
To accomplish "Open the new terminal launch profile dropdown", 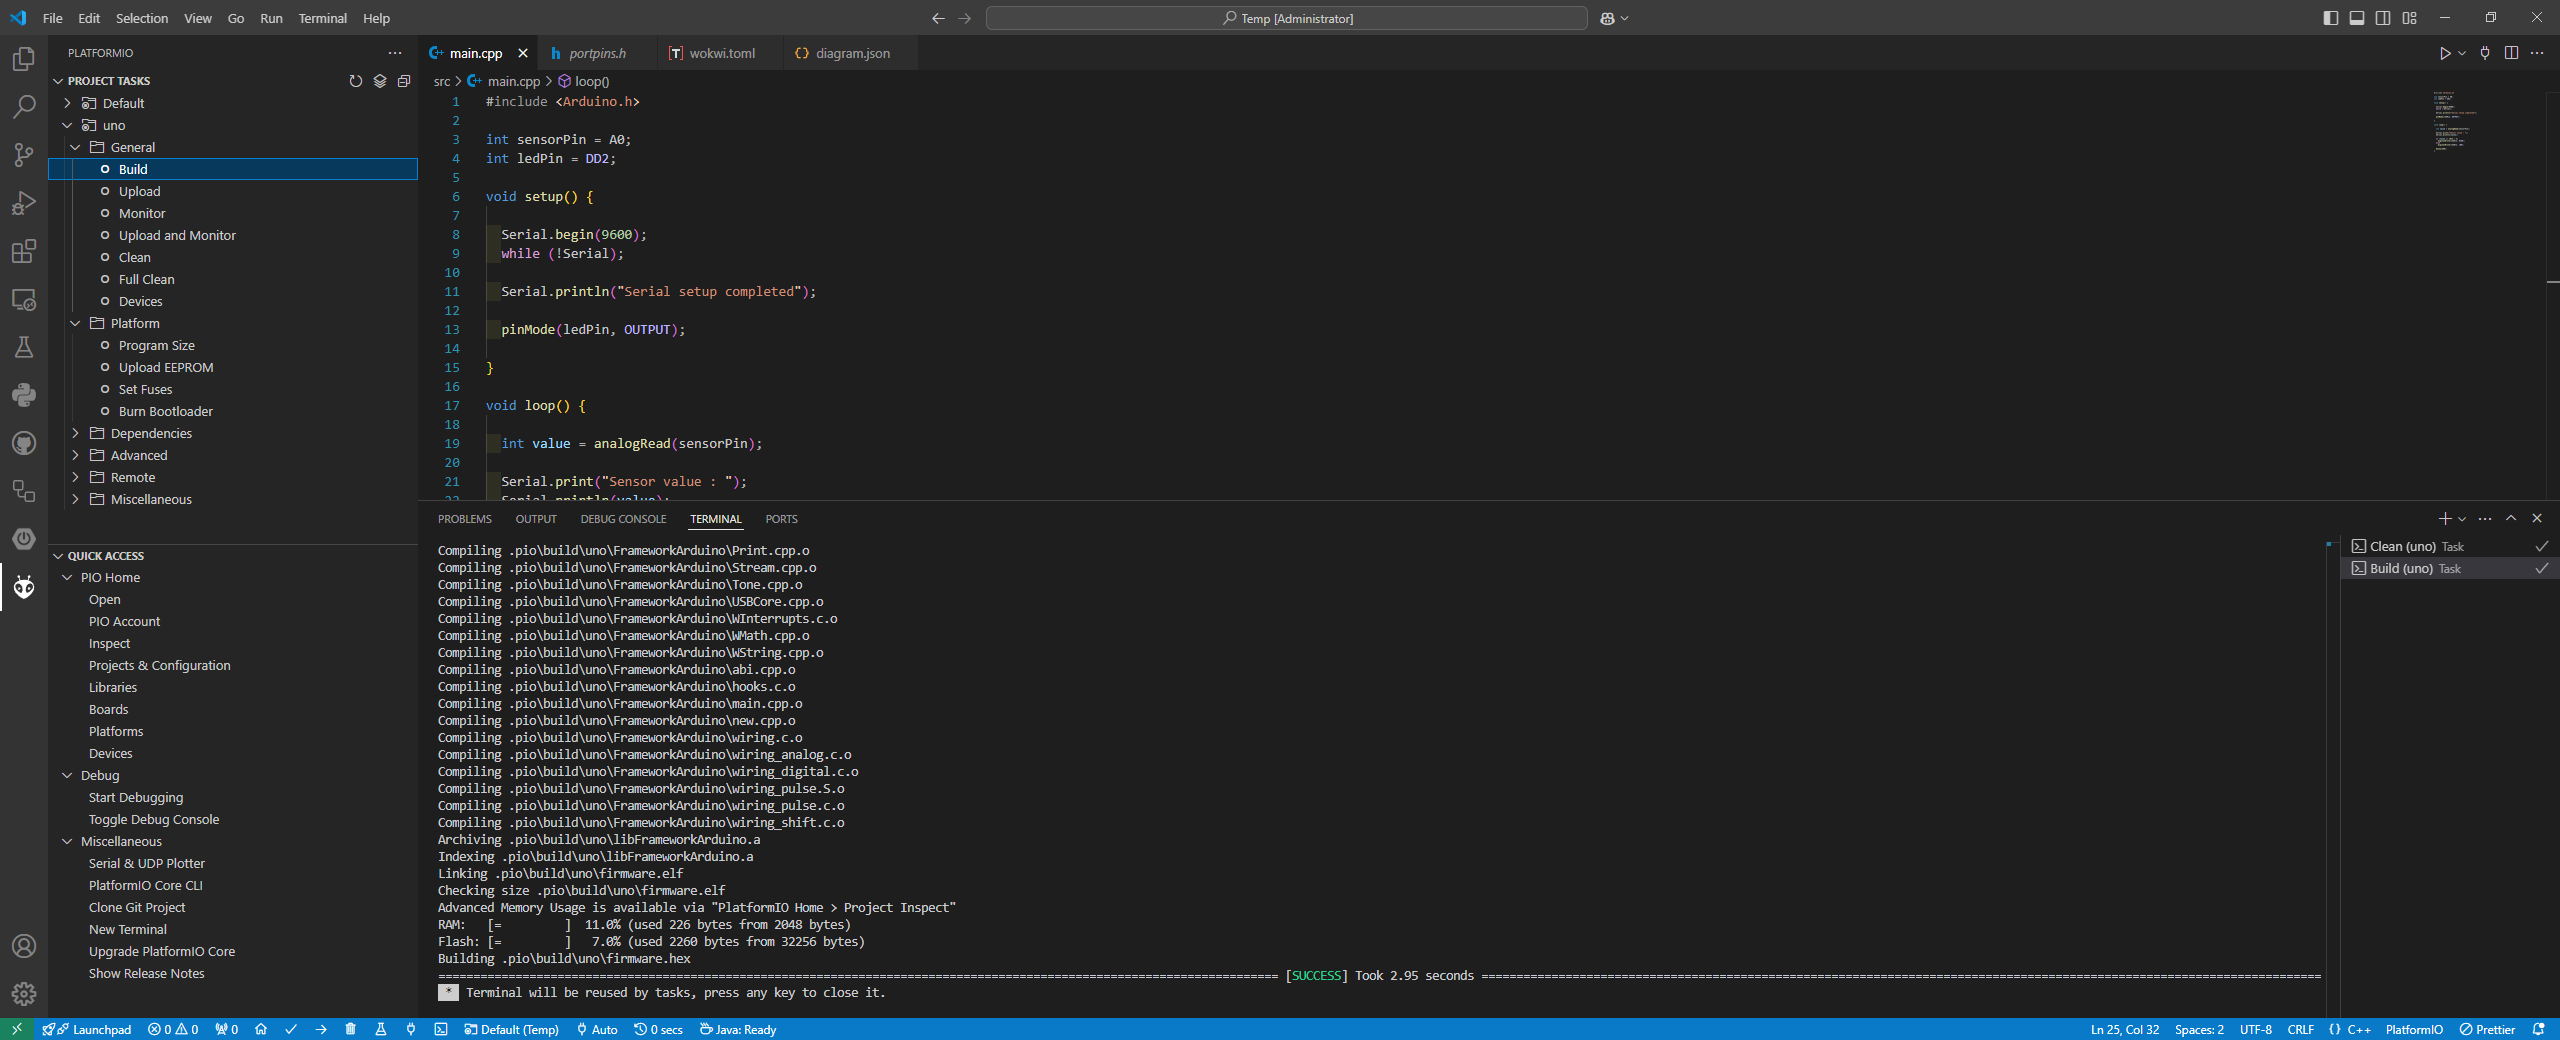I will pos(2462,519).
